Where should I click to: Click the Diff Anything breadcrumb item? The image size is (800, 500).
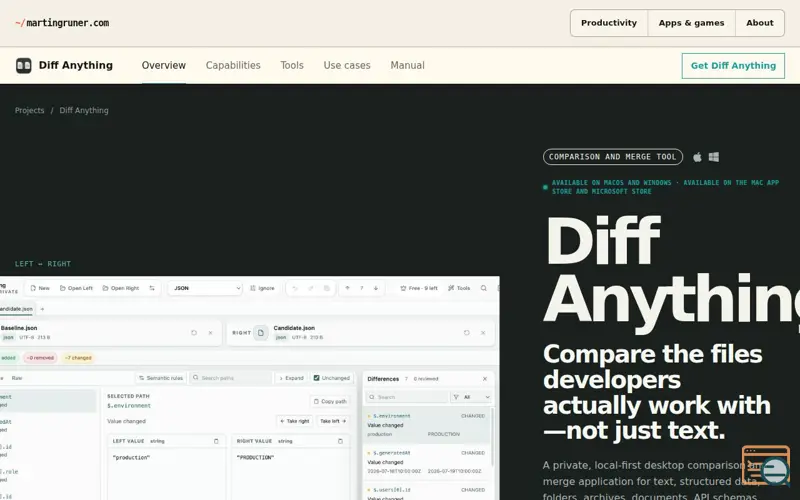click(x=84, y=110)
